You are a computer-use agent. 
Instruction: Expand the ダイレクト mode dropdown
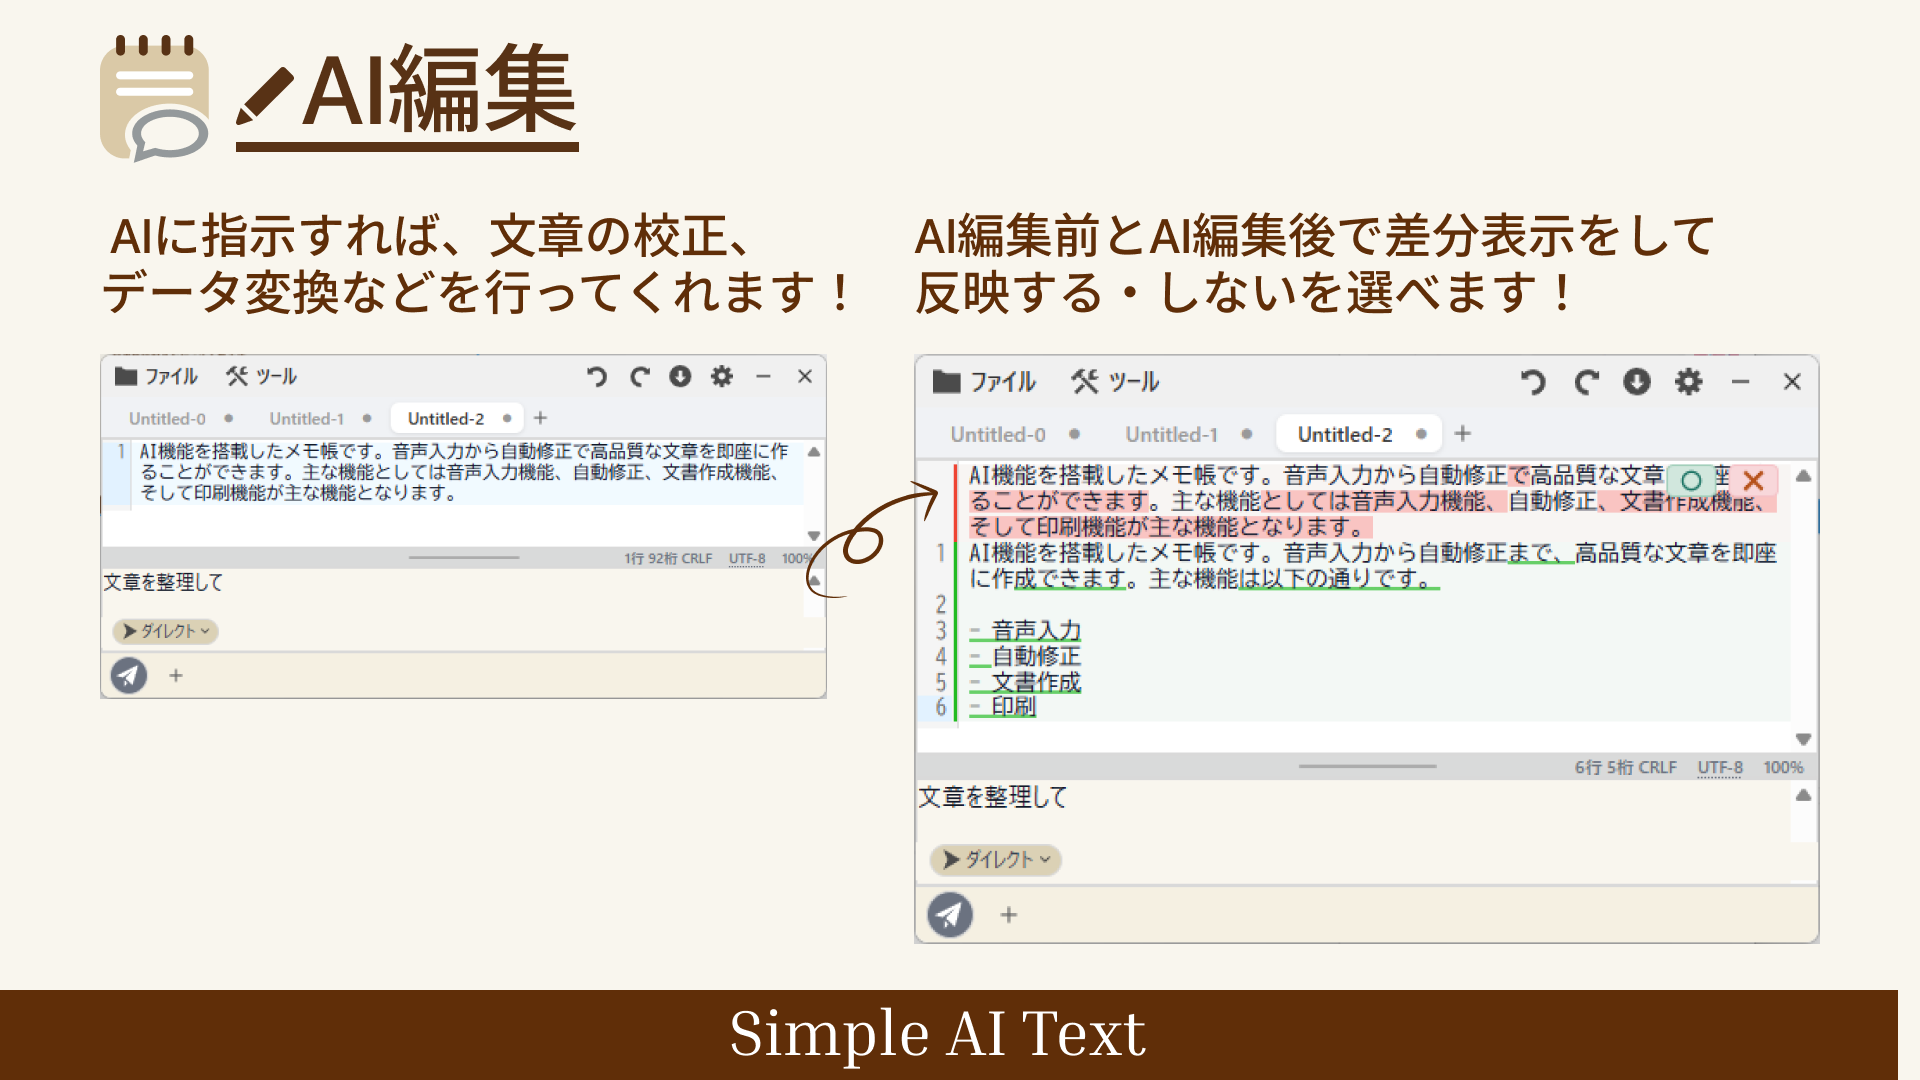994,860
